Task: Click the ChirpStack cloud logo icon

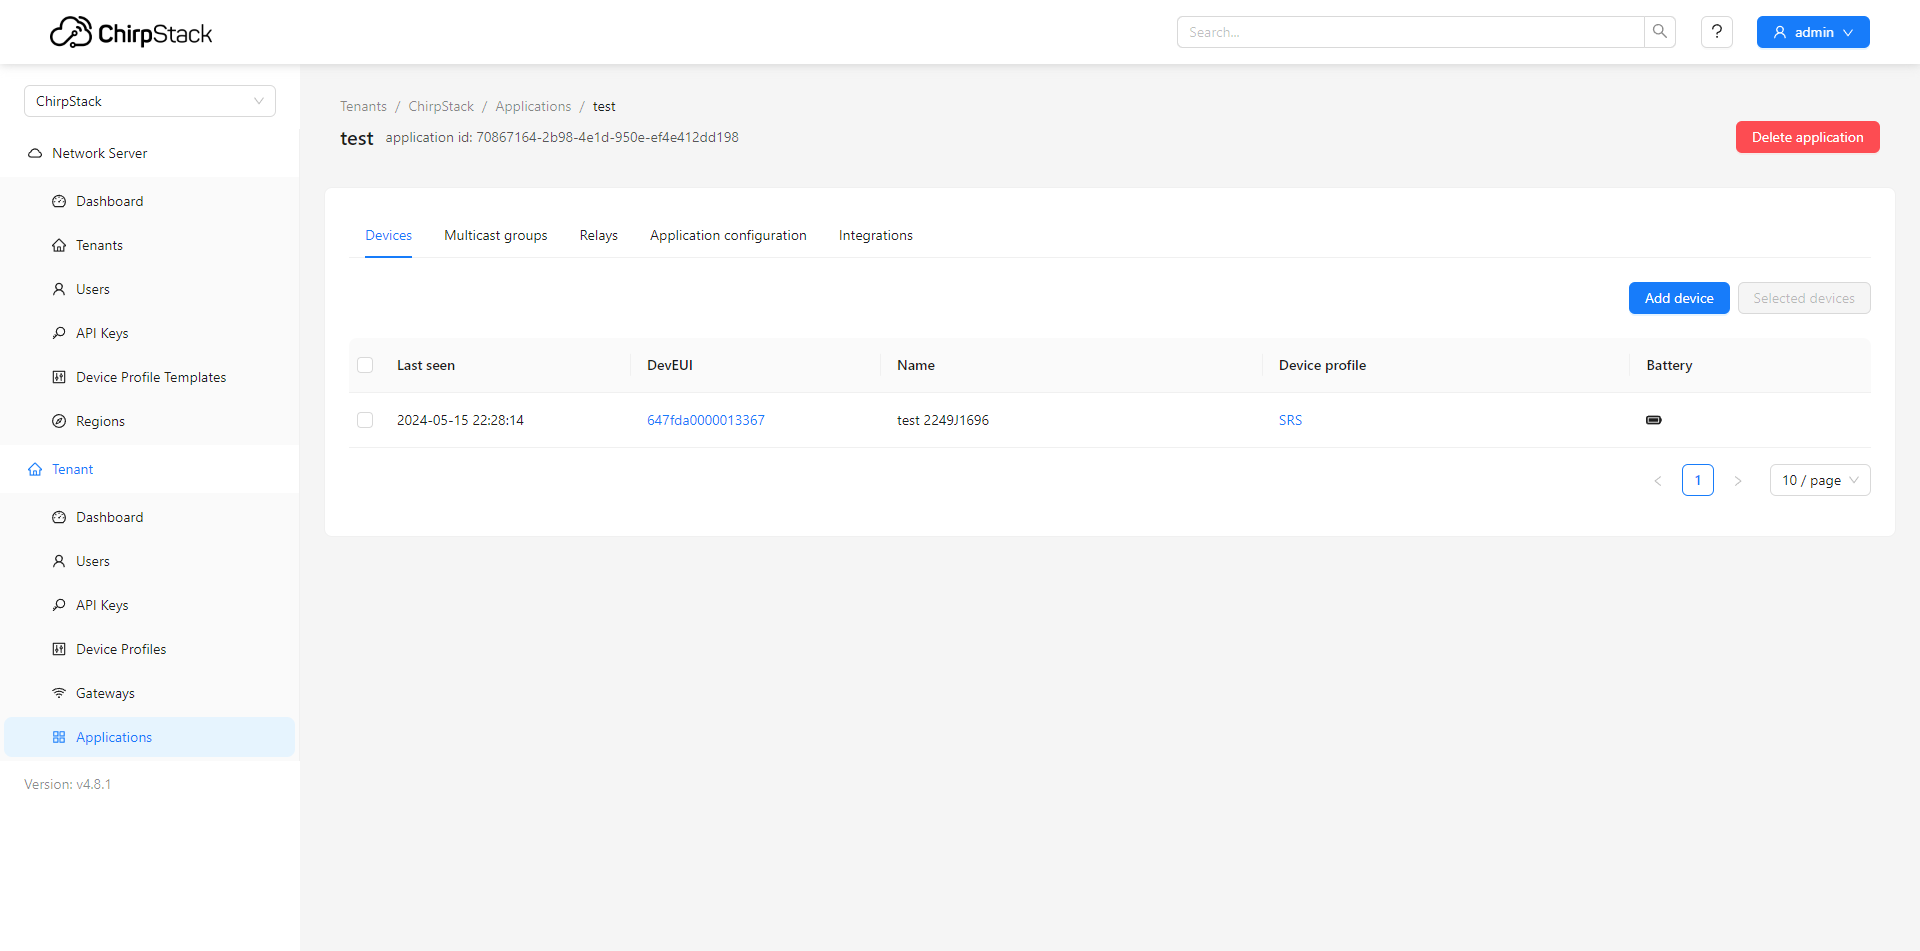Action: point(70,31)
